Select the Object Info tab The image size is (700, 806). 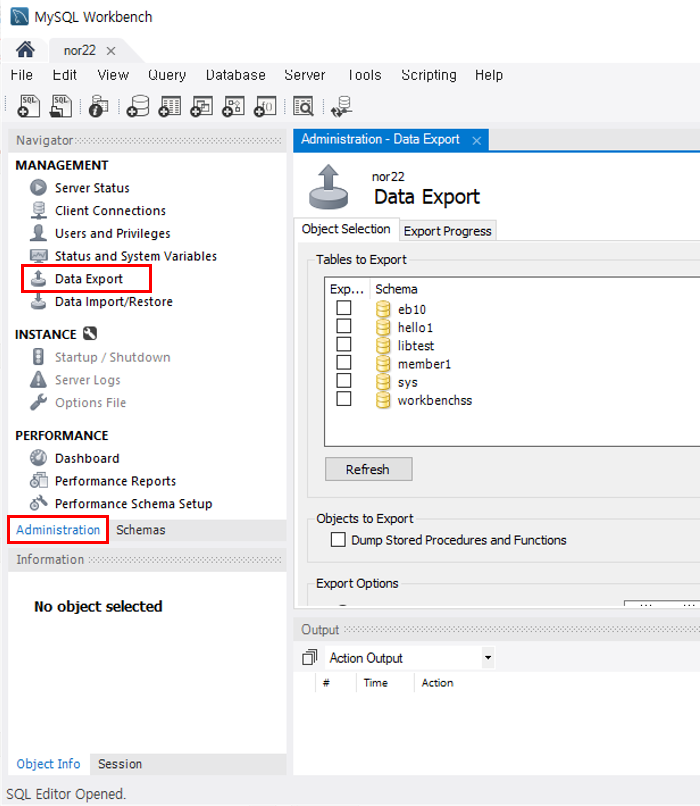point(48,764)
